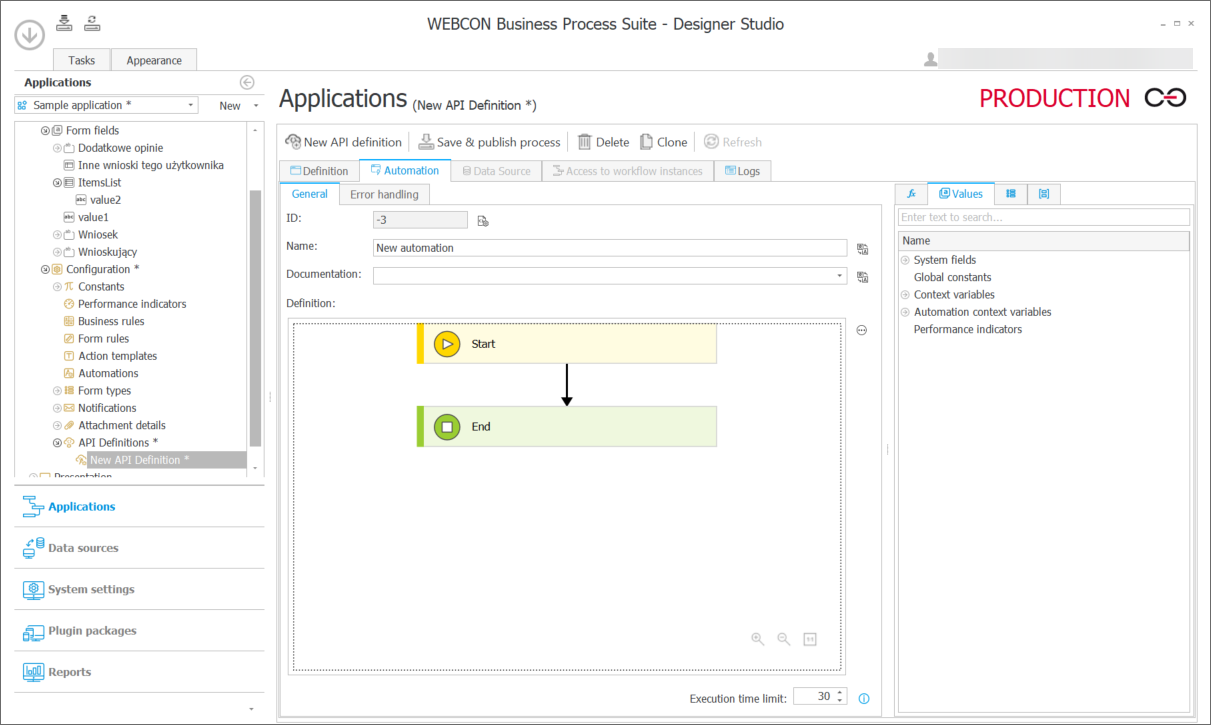Image resolution: width=1211 pixels, height=725 pixels.
Task: Zoom out on the automation diagram
Action: 784,639
